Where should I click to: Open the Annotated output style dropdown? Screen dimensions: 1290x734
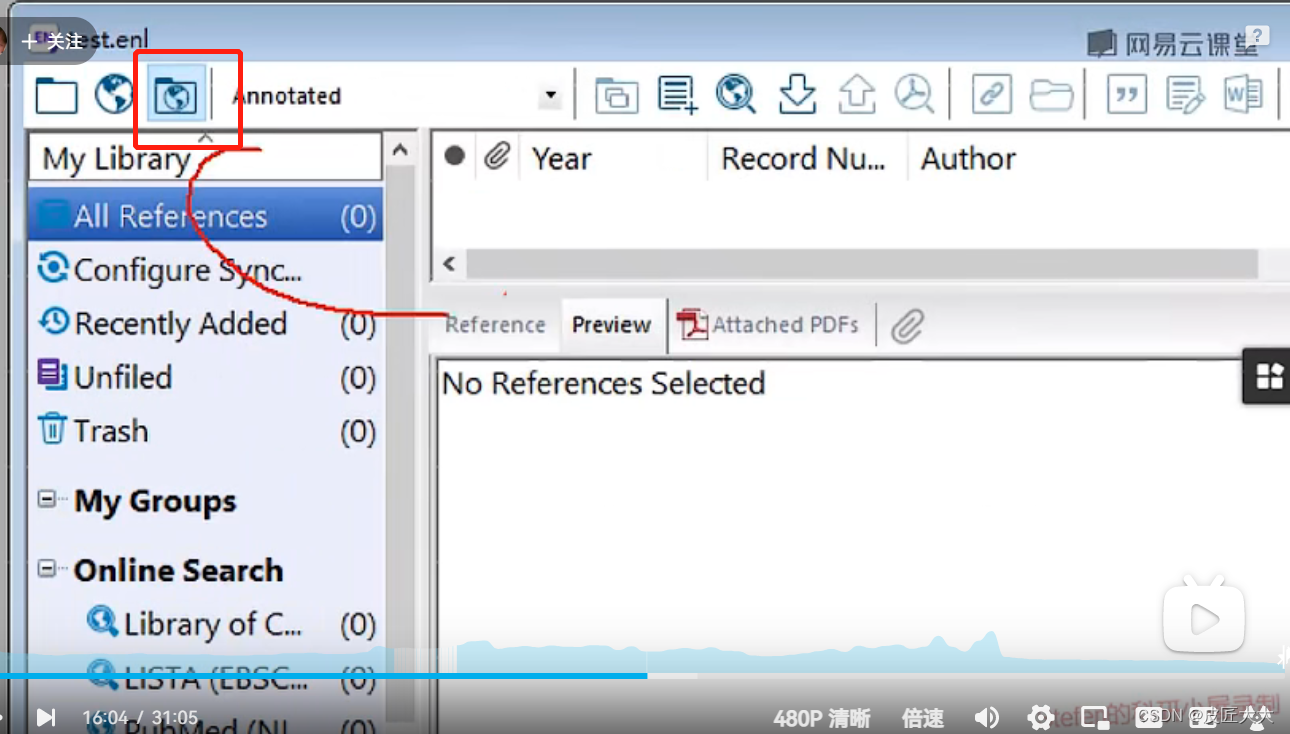(549, 94)
